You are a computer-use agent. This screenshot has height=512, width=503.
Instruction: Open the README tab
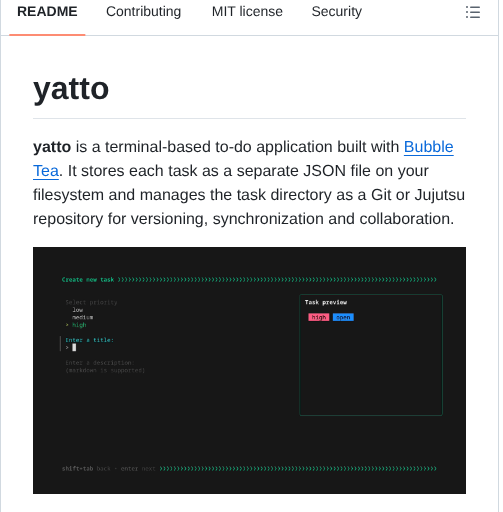pyautogui.click(x=47, y=12)
